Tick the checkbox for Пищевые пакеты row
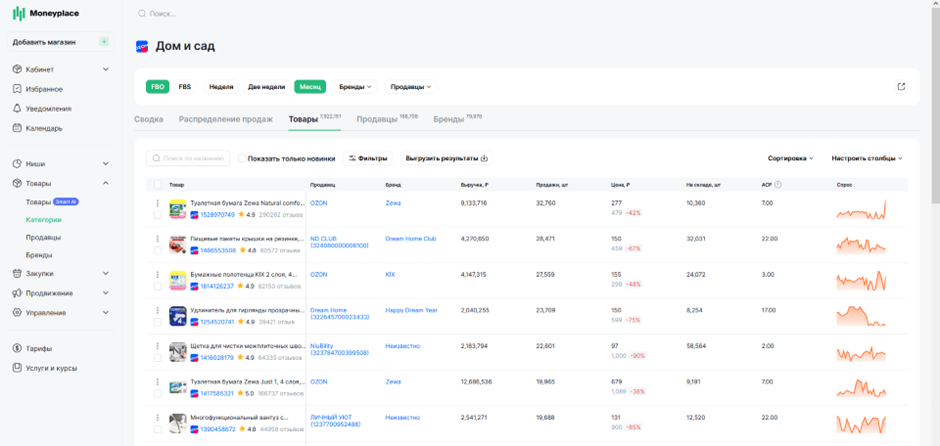The image size is (940, 446). pyautogui.click(x=158, y=250)
